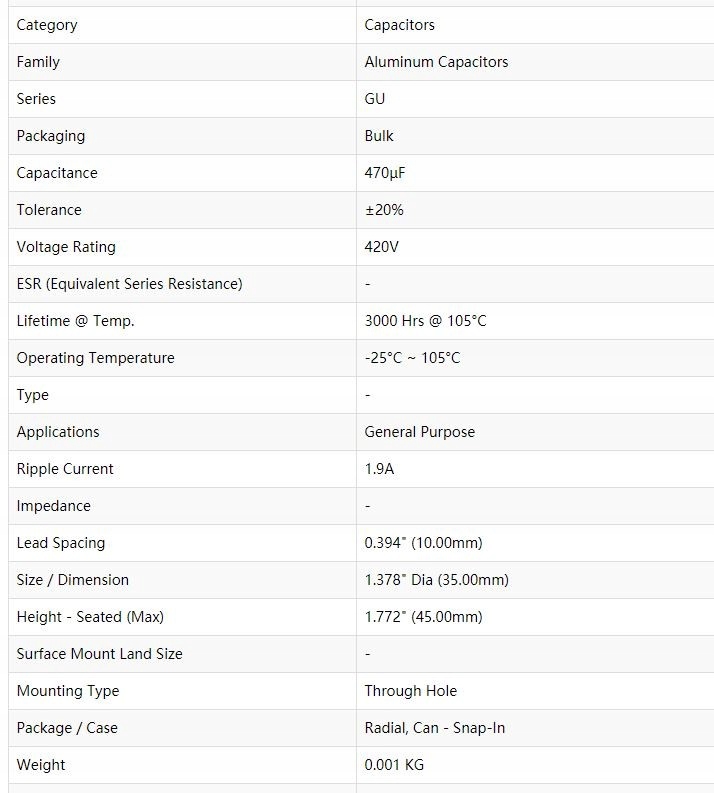Select the 420V voltage rating value

click(x=381, y=247)
